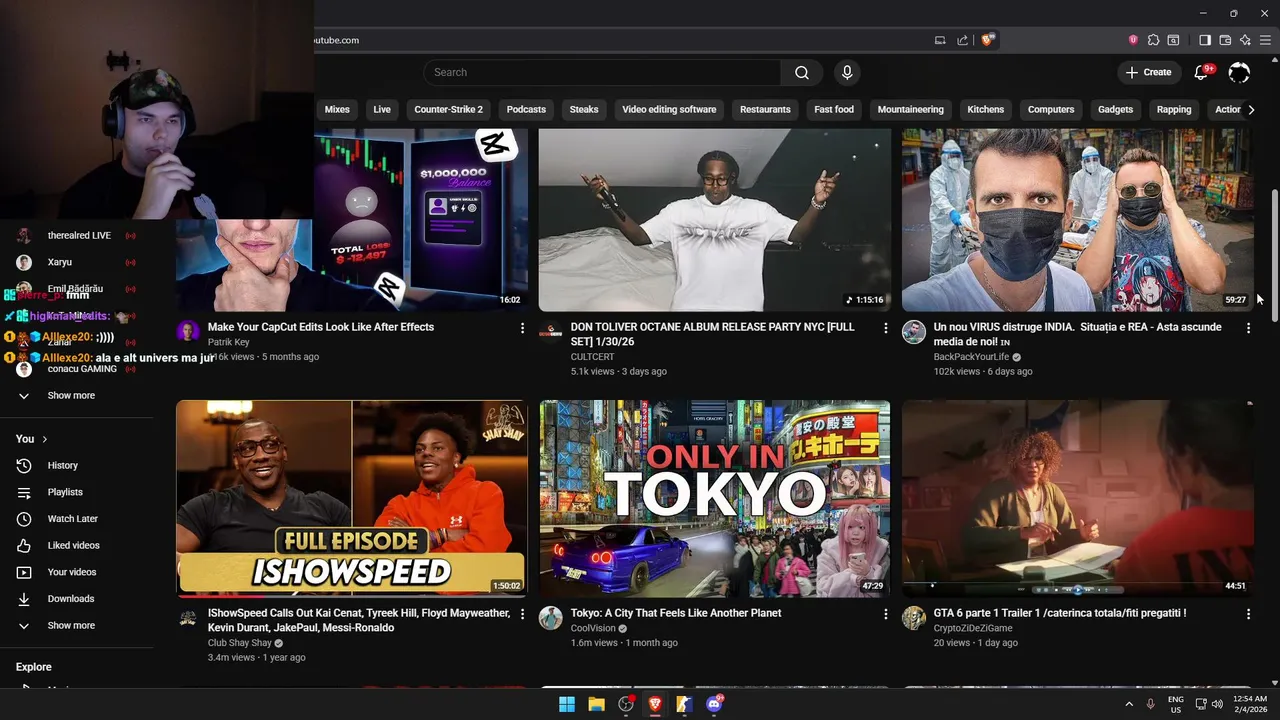Viewport: 1280px width, 720px height.
Task: Open options menu for Un nou VIRUS video
Action: (x=1248, y=328)
